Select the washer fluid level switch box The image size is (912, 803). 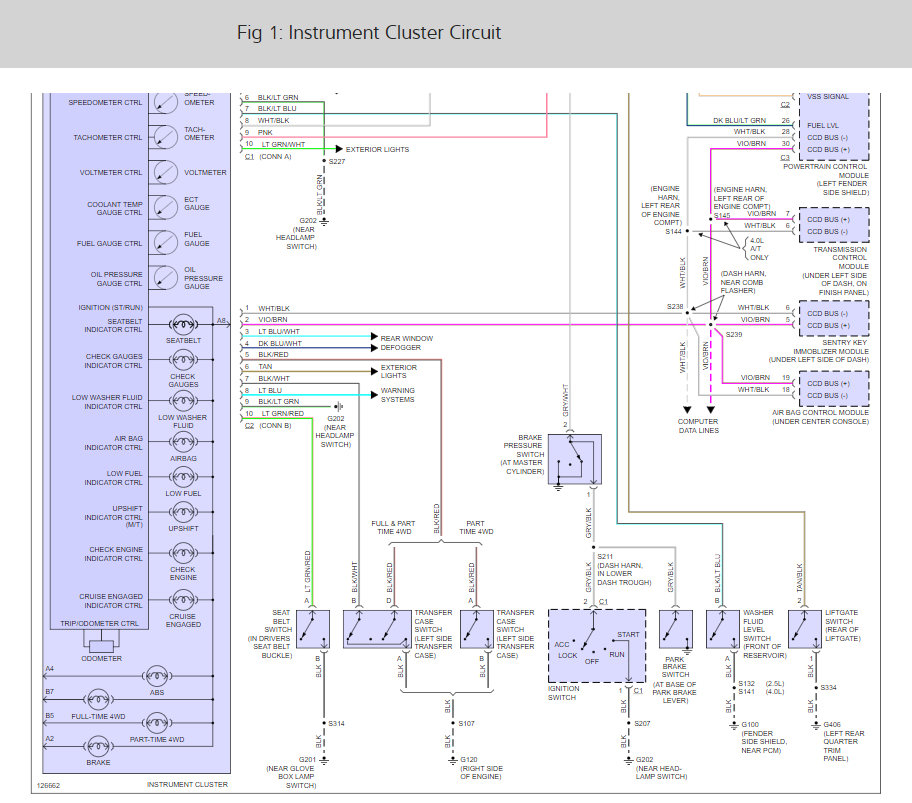coord(723,629)
